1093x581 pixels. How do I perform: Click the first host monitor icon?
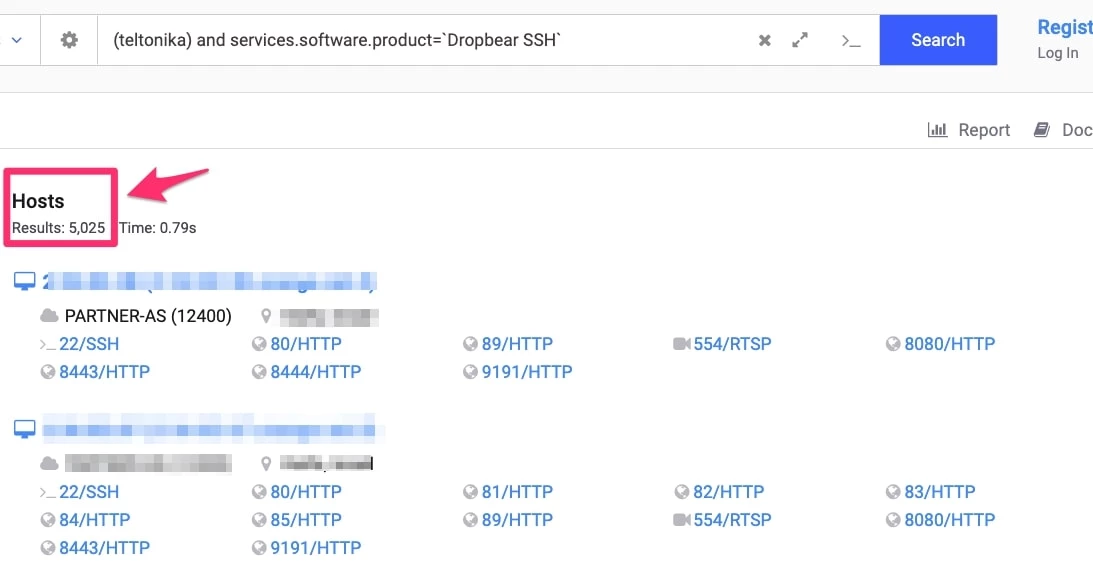click(25, 281)
